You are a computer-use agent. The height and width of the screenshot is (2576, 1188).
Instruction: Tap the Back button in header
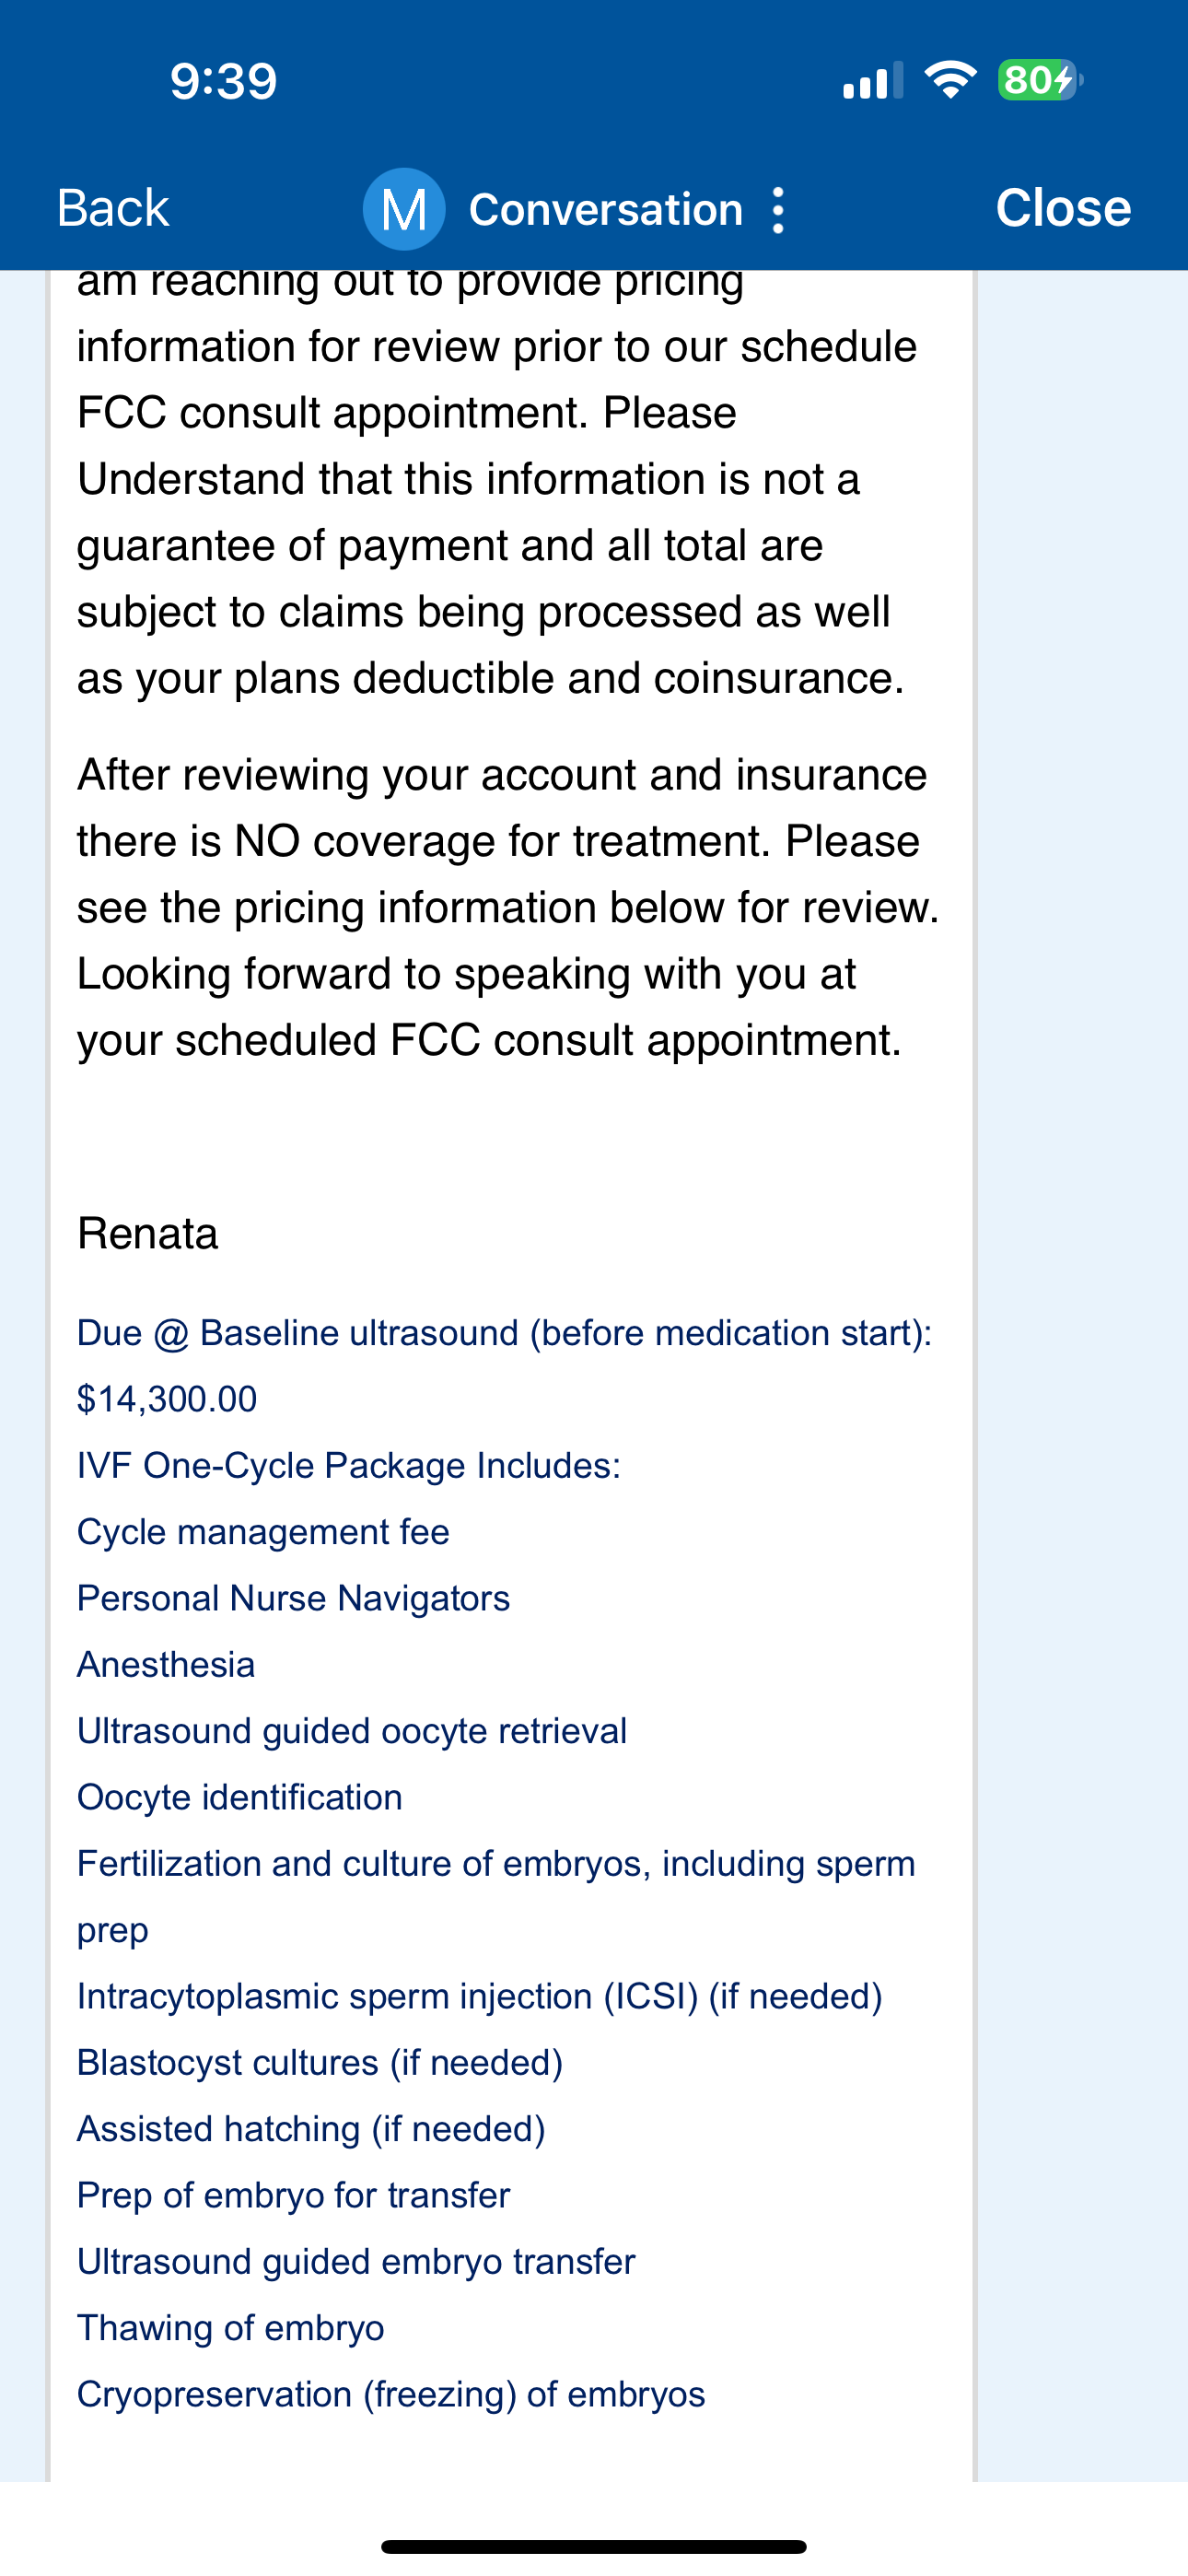113,209
